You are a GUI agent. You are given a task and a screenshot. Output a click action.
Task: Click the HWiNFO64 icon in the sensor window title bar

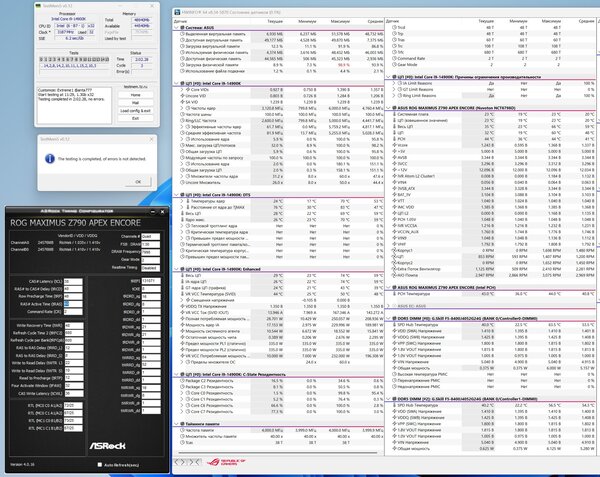click(x=177, y=12)
